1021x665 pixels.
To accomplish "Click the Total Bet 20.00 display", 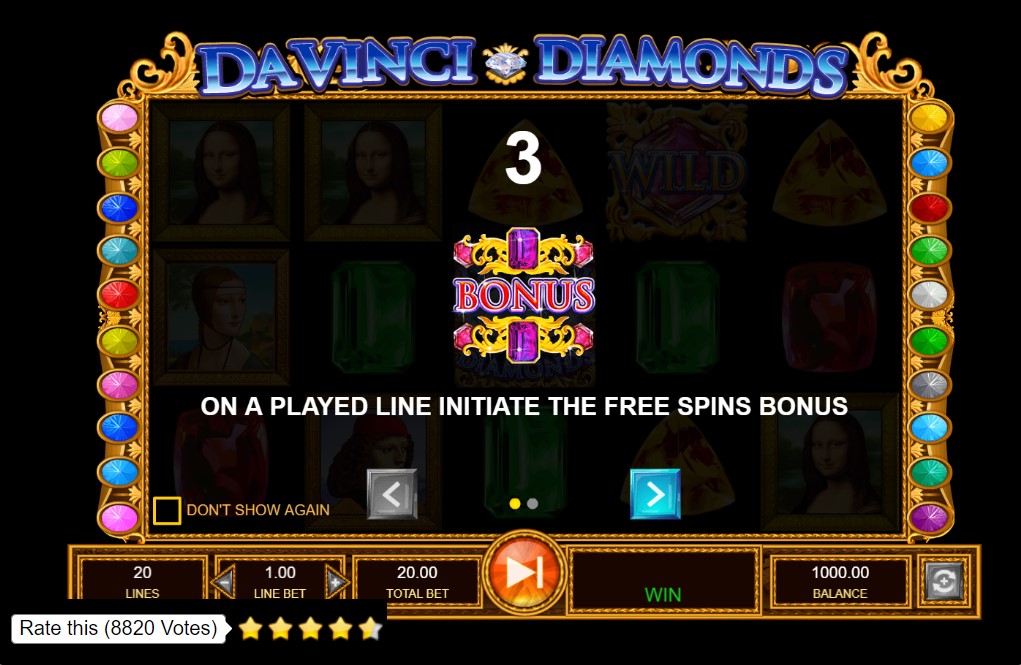I will pyautogui.click(x=417, y=582).
